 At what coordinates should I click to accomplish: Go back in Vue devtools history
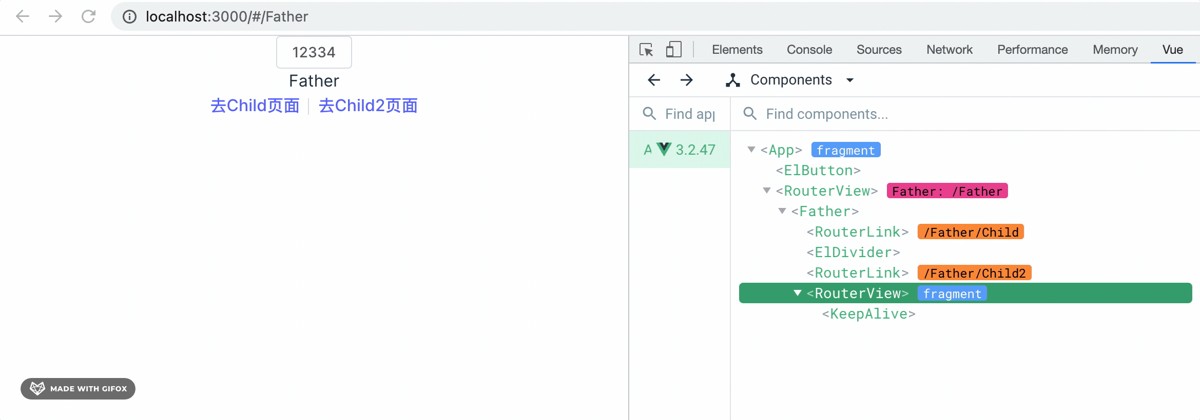[654, 80]
